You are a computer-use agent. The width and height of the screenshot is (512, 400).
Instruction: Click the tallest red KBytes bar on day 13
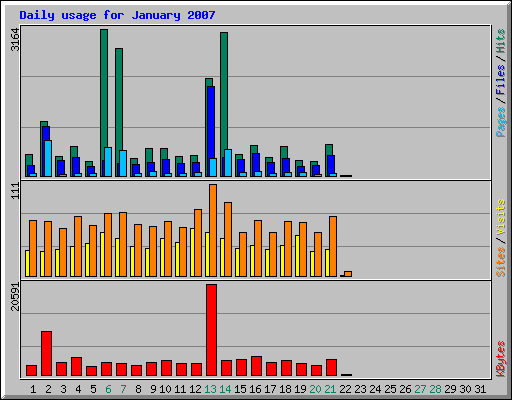click(211, 330)
